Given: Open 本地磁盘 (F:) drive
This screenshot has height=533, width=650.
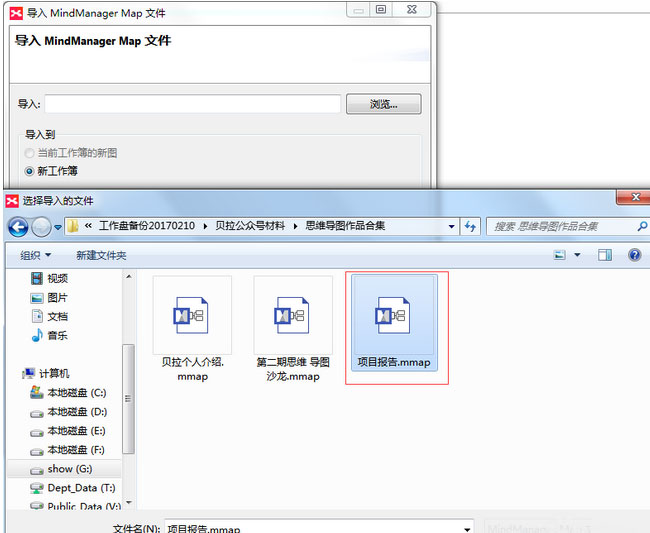Looking at the screenshot, I should [x=68, y=450].
